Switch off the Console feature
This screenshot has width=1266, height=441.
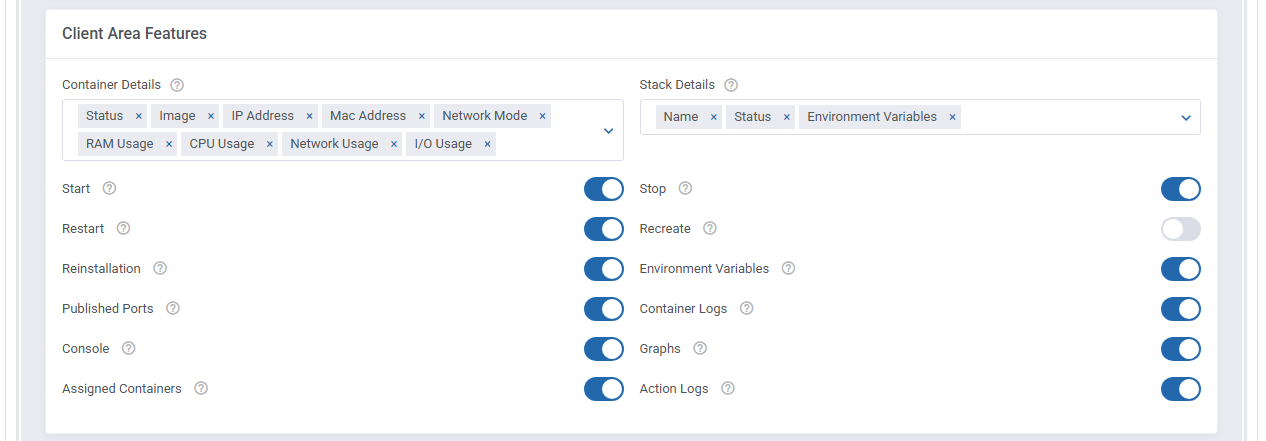pyautogui.click(x=604, y=349)
